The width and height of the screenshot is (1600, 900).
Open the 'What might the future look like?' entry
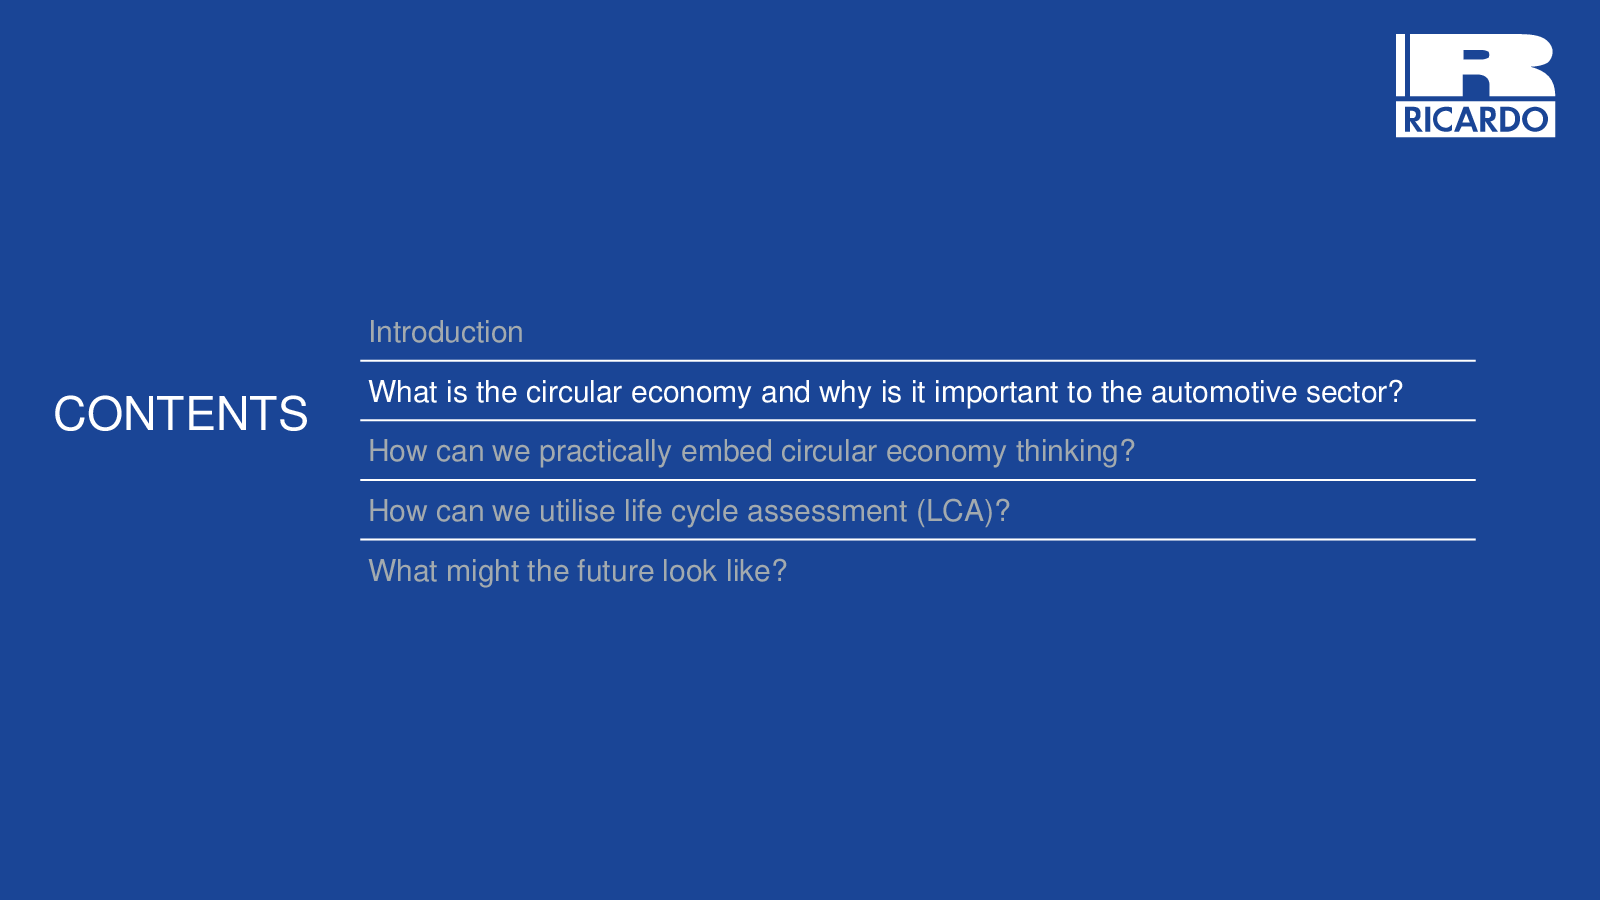pyautogui.click(x=578, y=571)
